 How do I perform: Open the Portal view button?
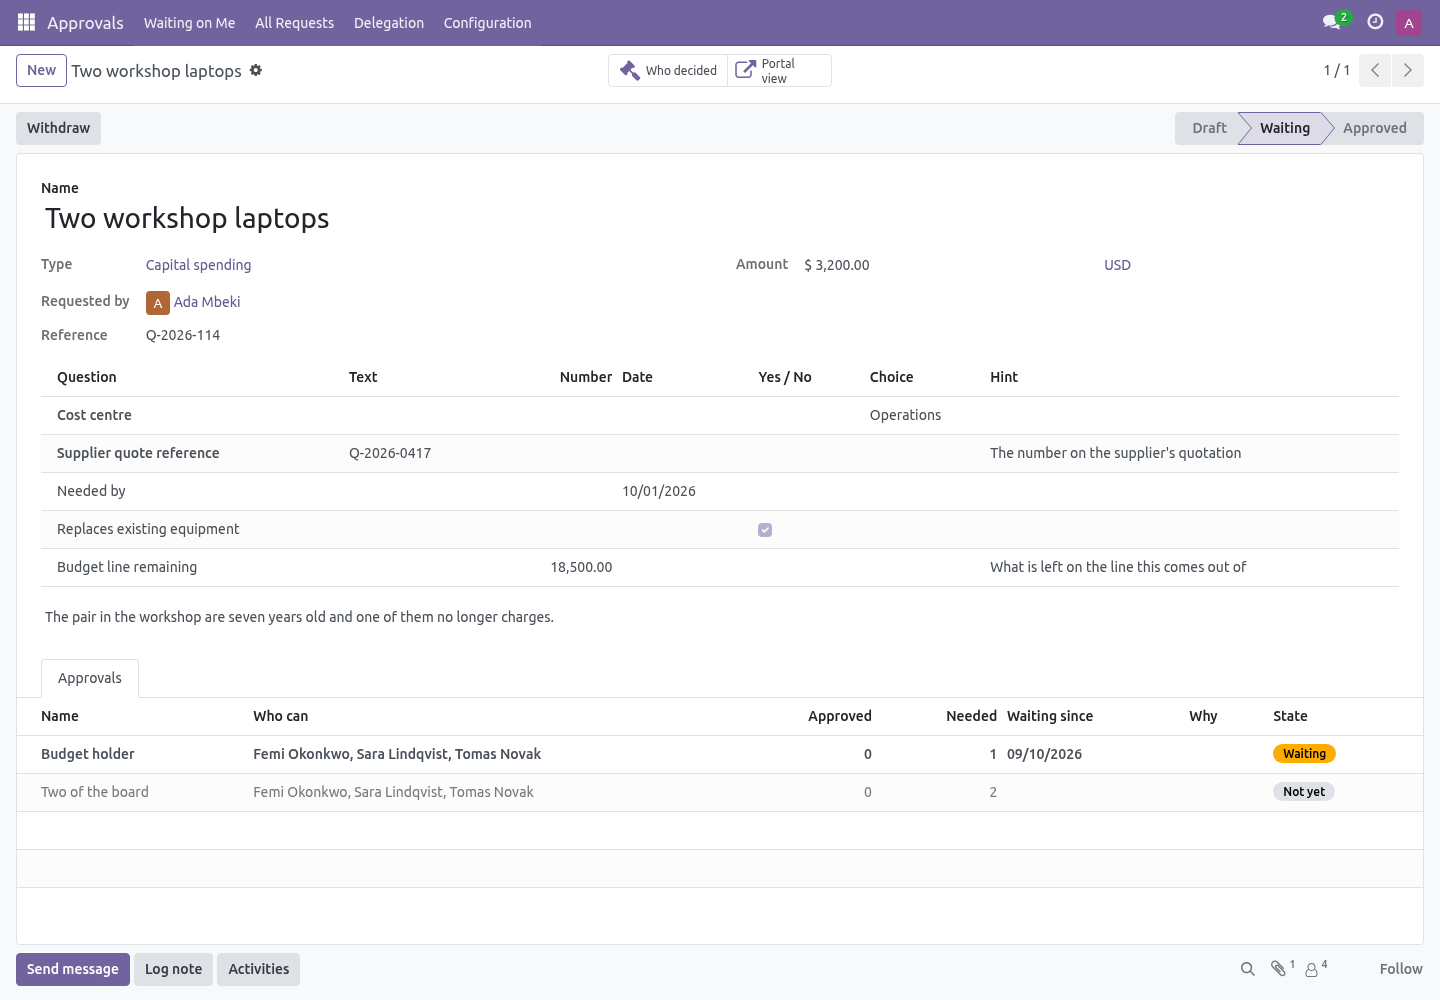pos(779,70)
